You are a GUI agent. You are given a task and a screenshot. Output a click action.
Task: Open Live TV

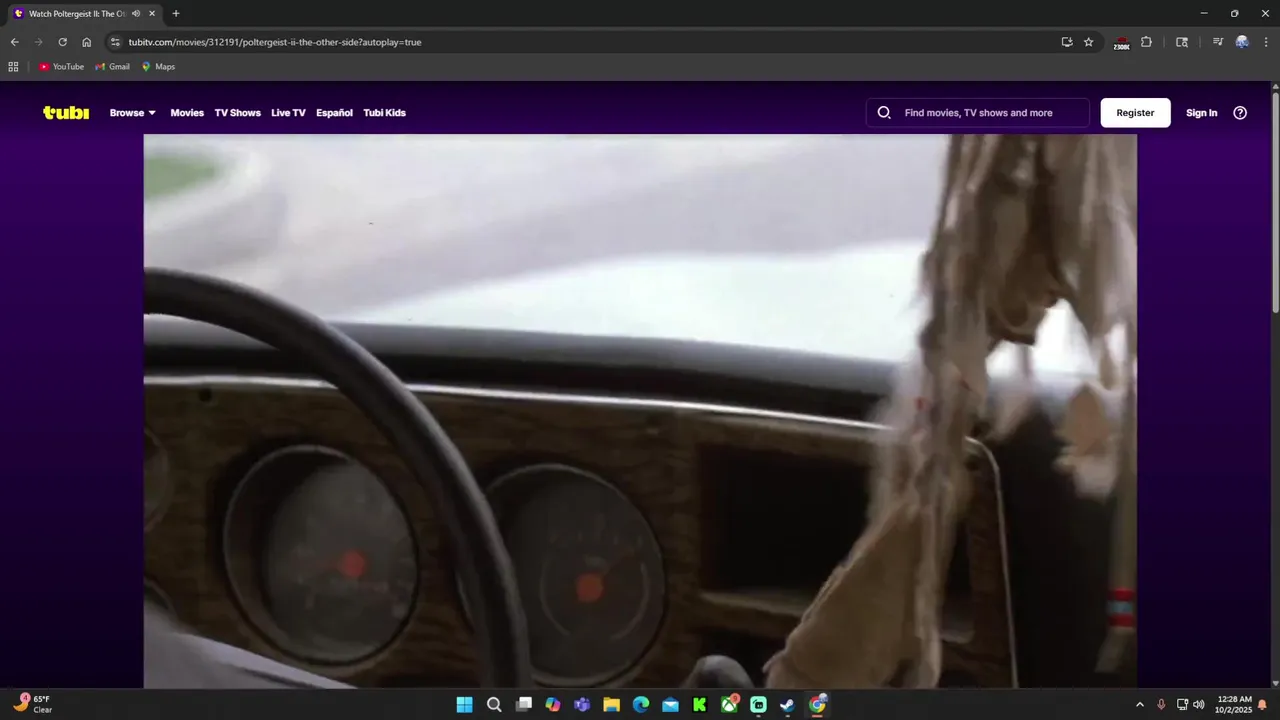point(288,113)
